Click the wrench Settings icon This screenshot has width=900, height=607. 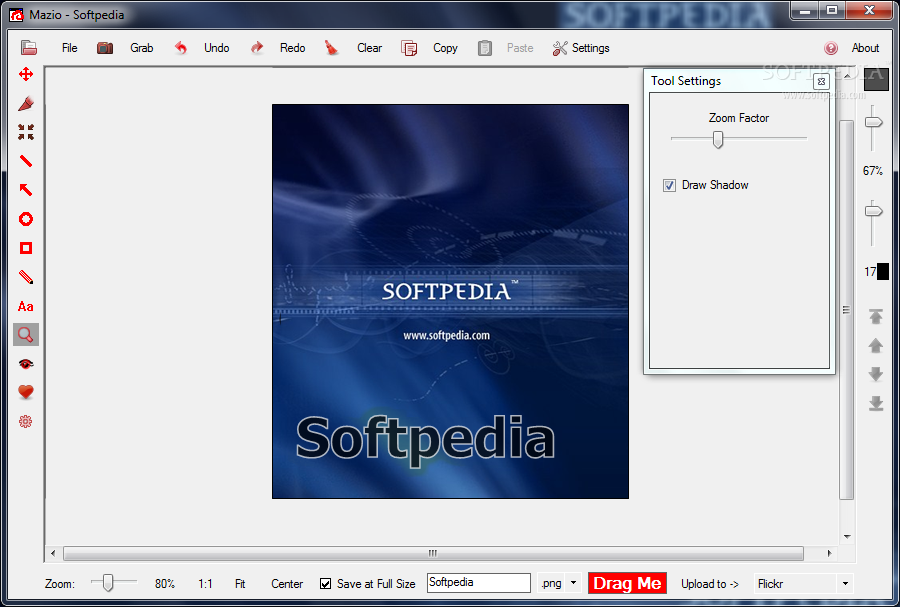[x=560, y=48]
